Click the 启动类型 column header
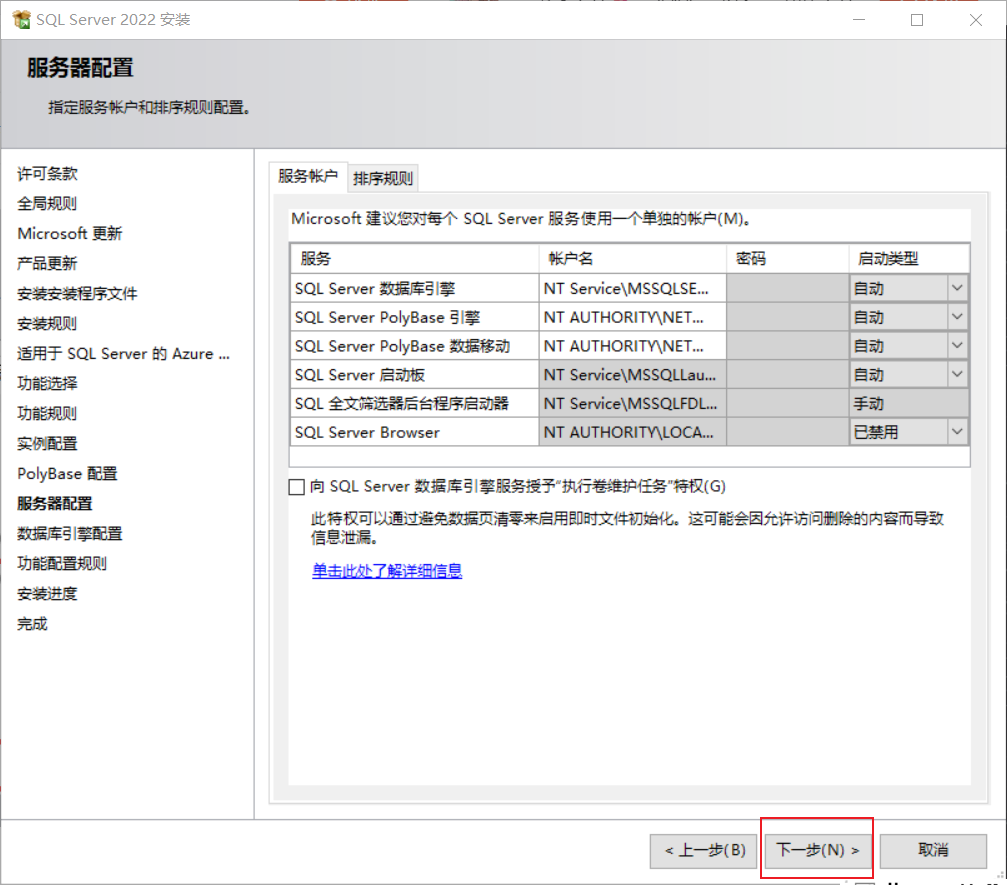This screenshot has width=1007, height=885. coord(909,259)
